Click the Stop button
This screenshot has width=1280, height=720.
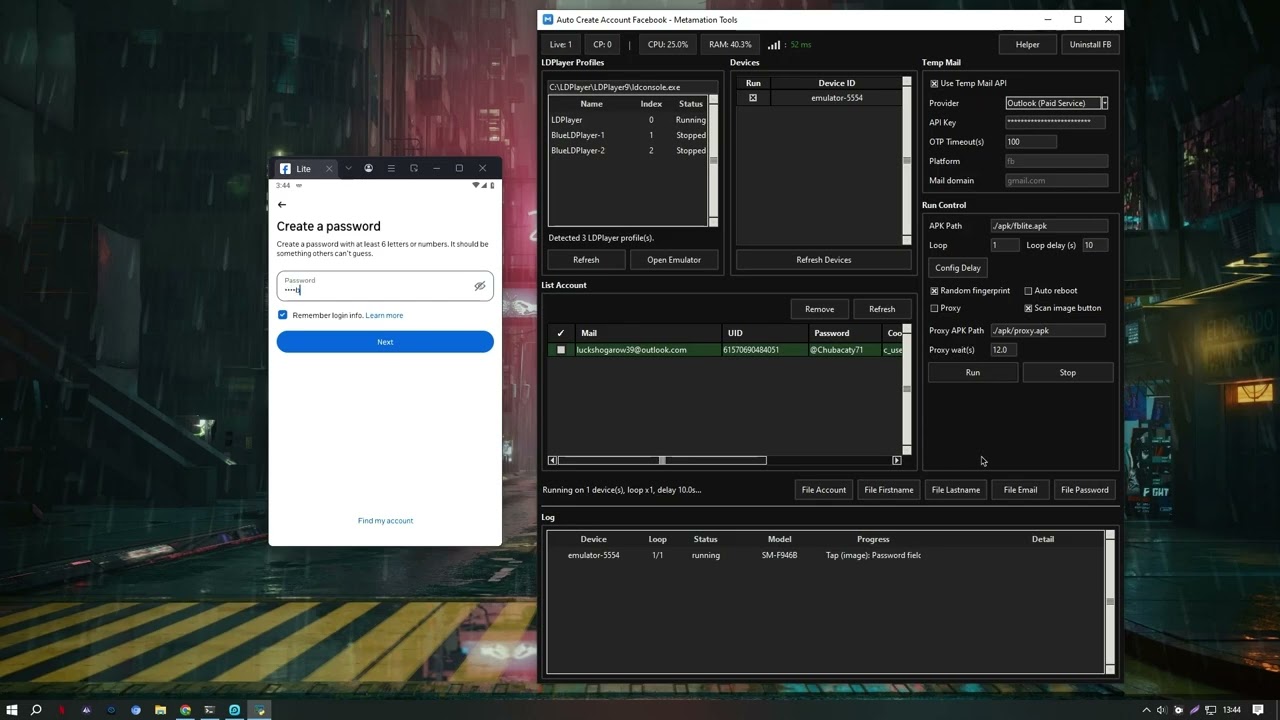(1067, 372)
